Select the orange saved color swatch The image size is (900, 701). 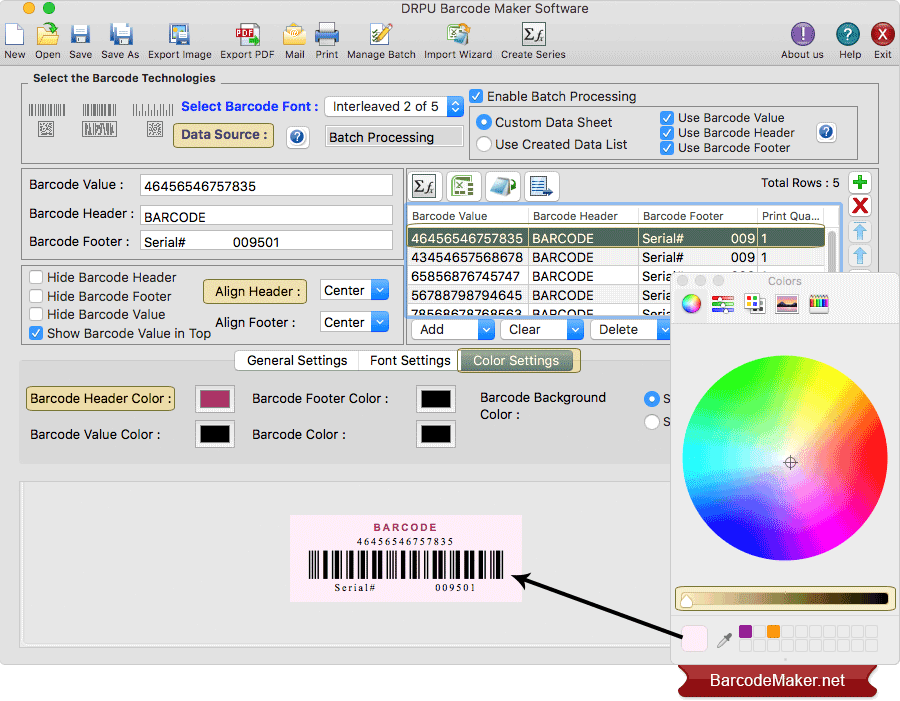[x=774, y=632]
